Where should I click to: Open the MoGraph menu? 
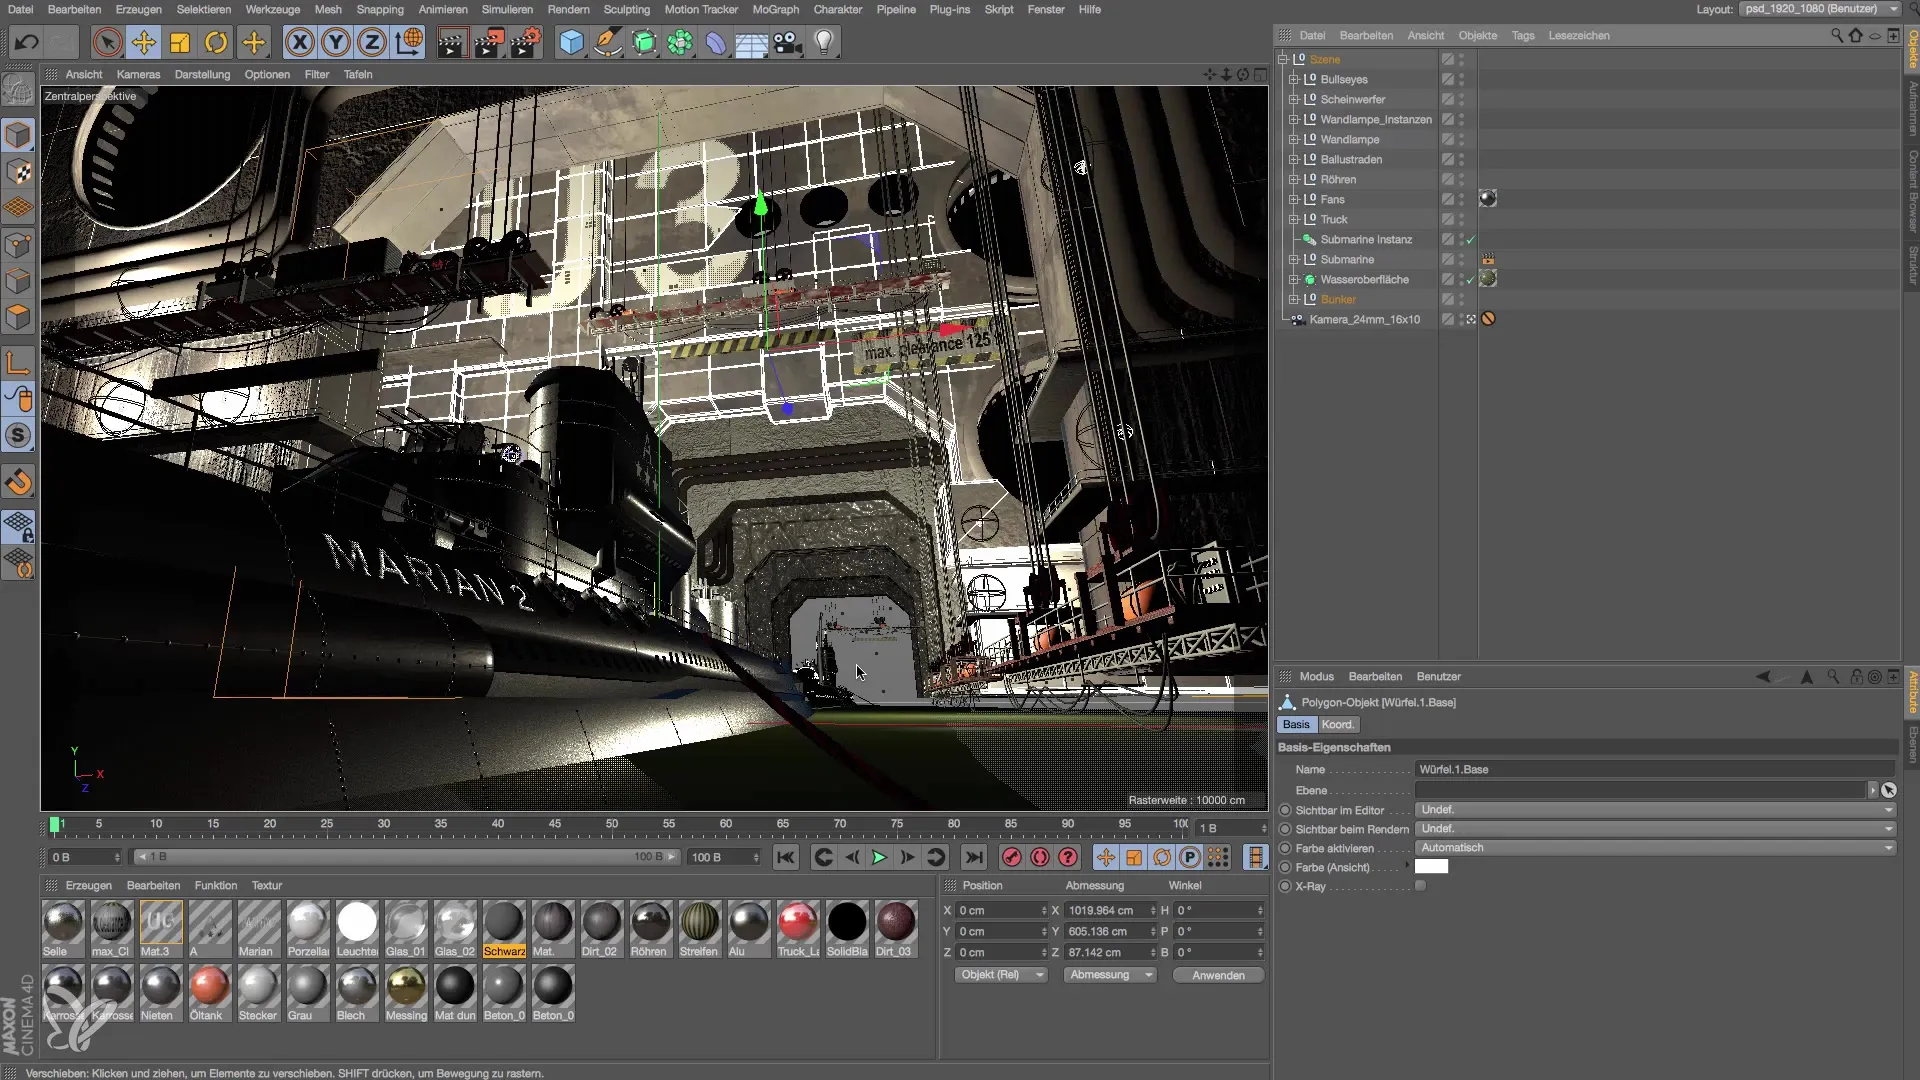pos(776,9)
